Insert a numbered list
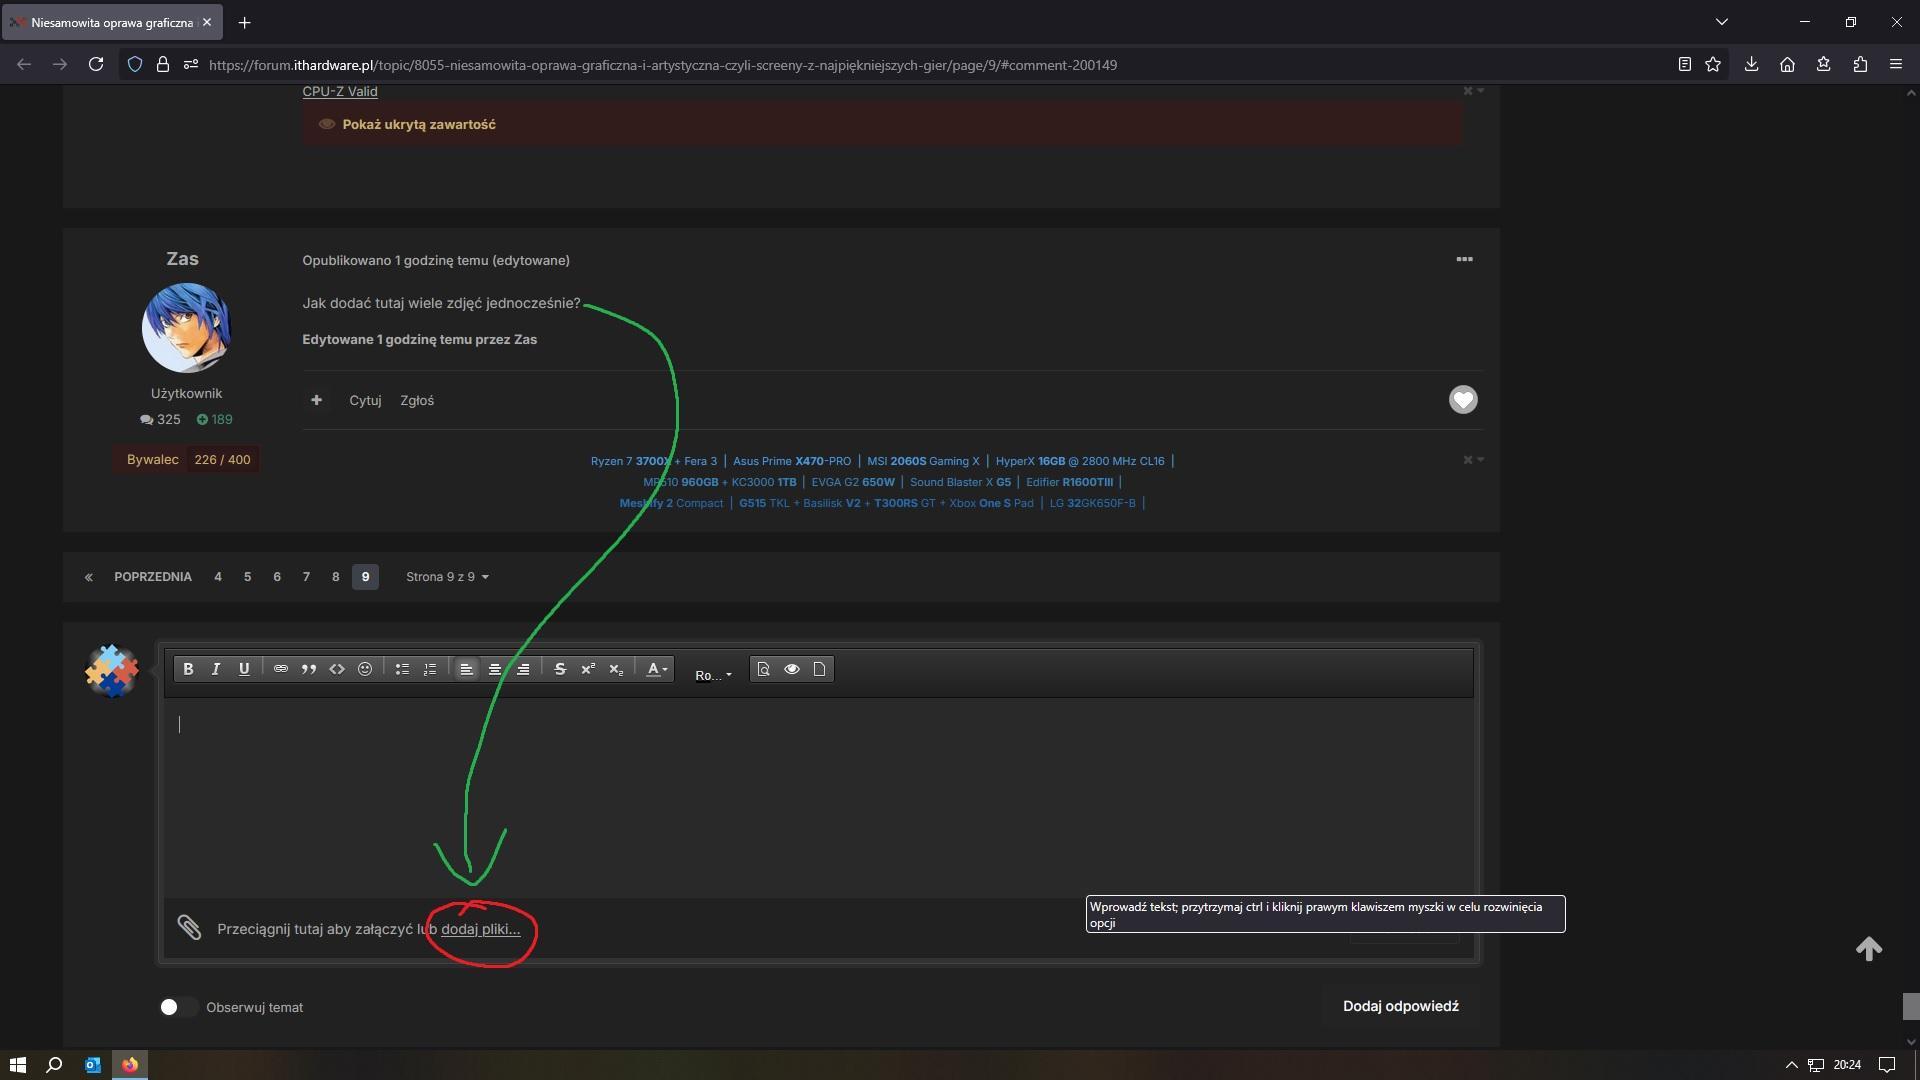The height and width of the screenshot is (1080, 1920). [430, 669]
